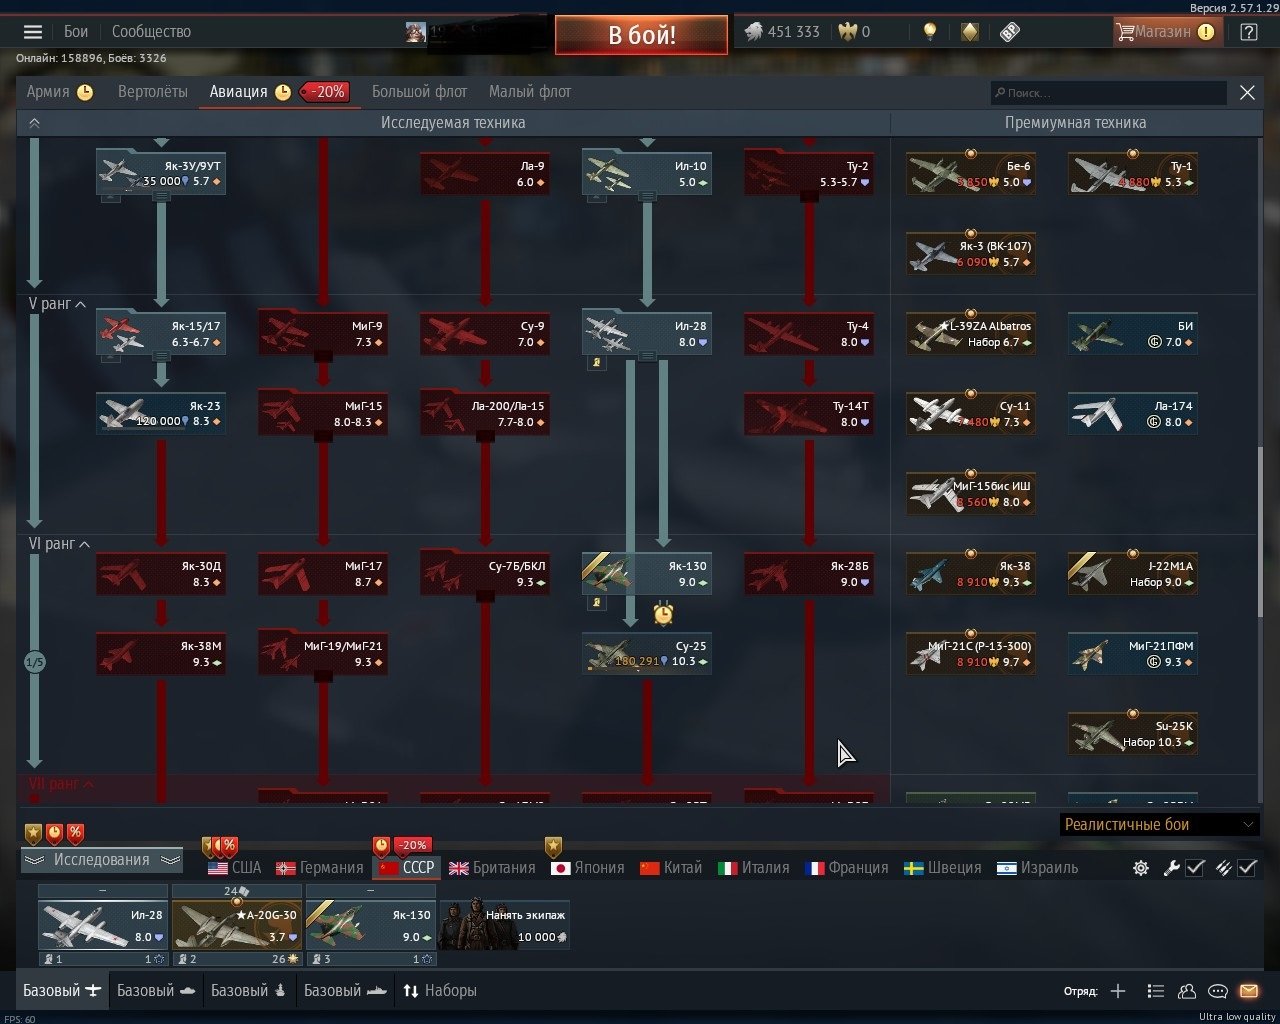Open the Бои menu
The height and width of the screenshot is (1024, 1280).
pos(76,32)
